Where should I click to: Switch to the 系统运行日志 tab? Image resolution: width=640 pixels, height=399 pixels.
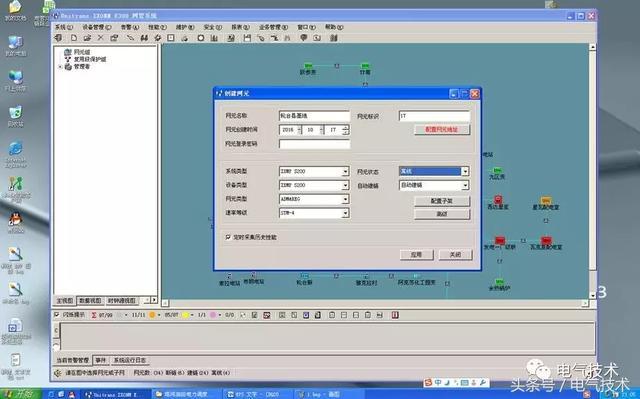[129, 360]
